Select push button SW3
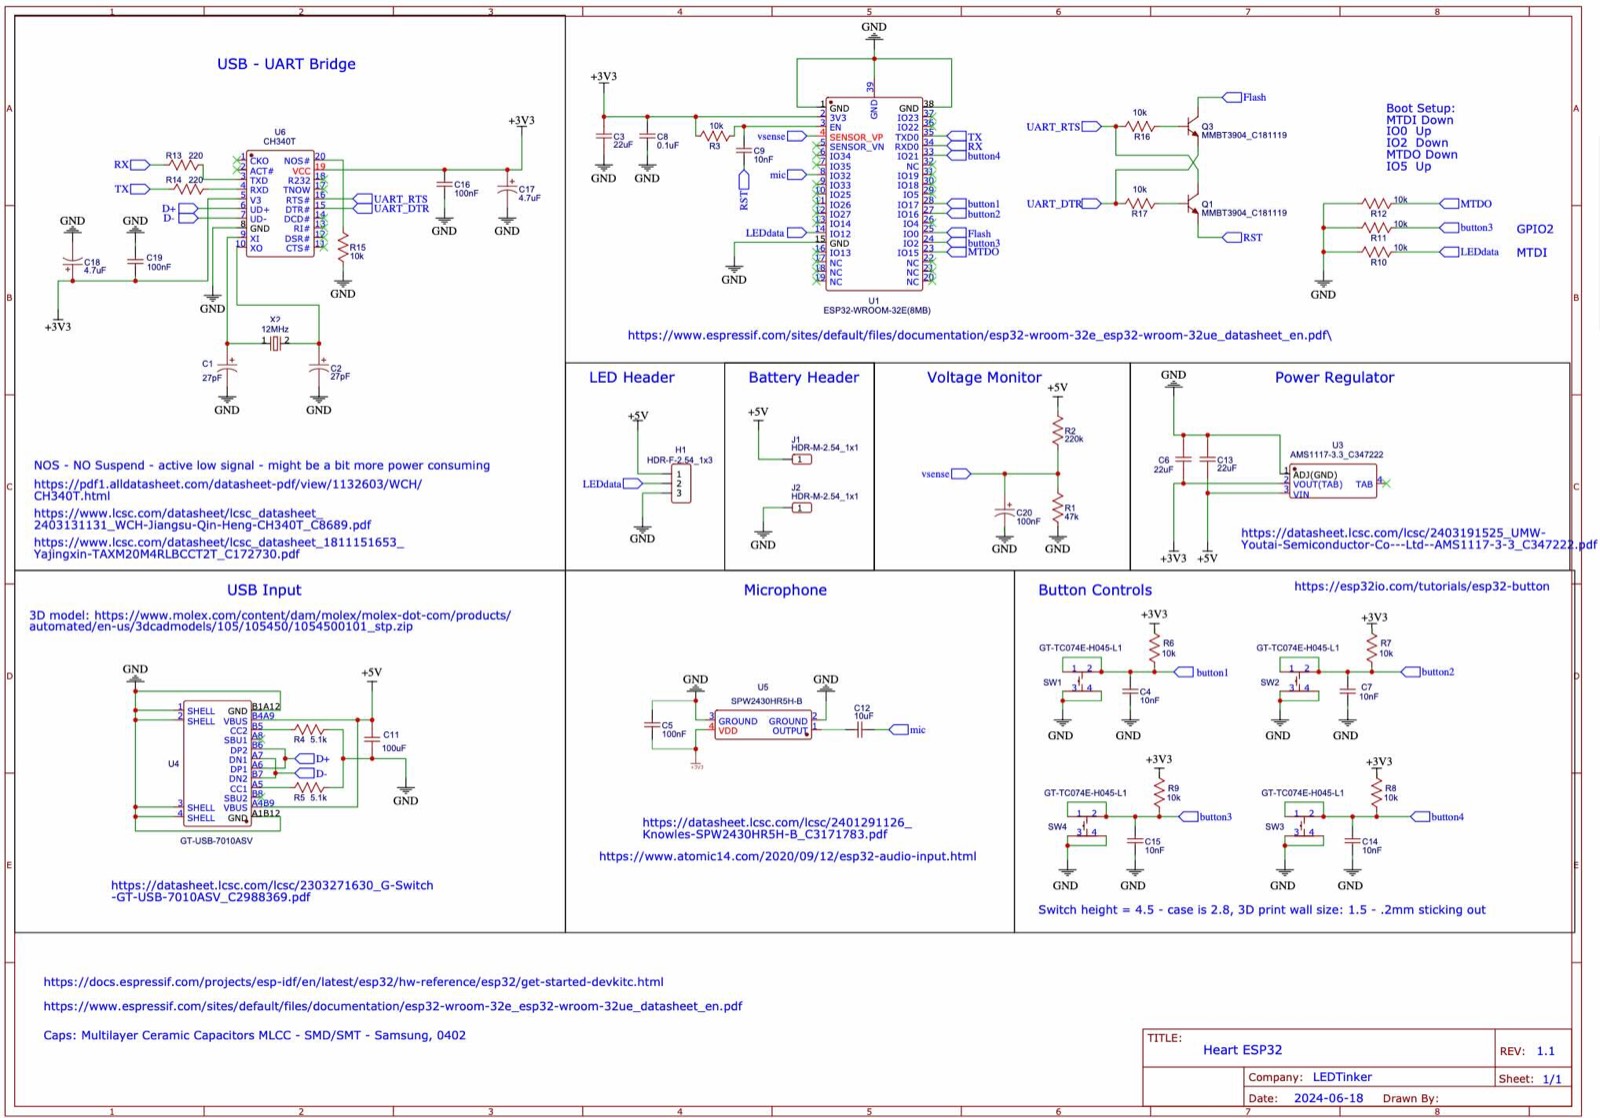 (x=1304, y=824)
